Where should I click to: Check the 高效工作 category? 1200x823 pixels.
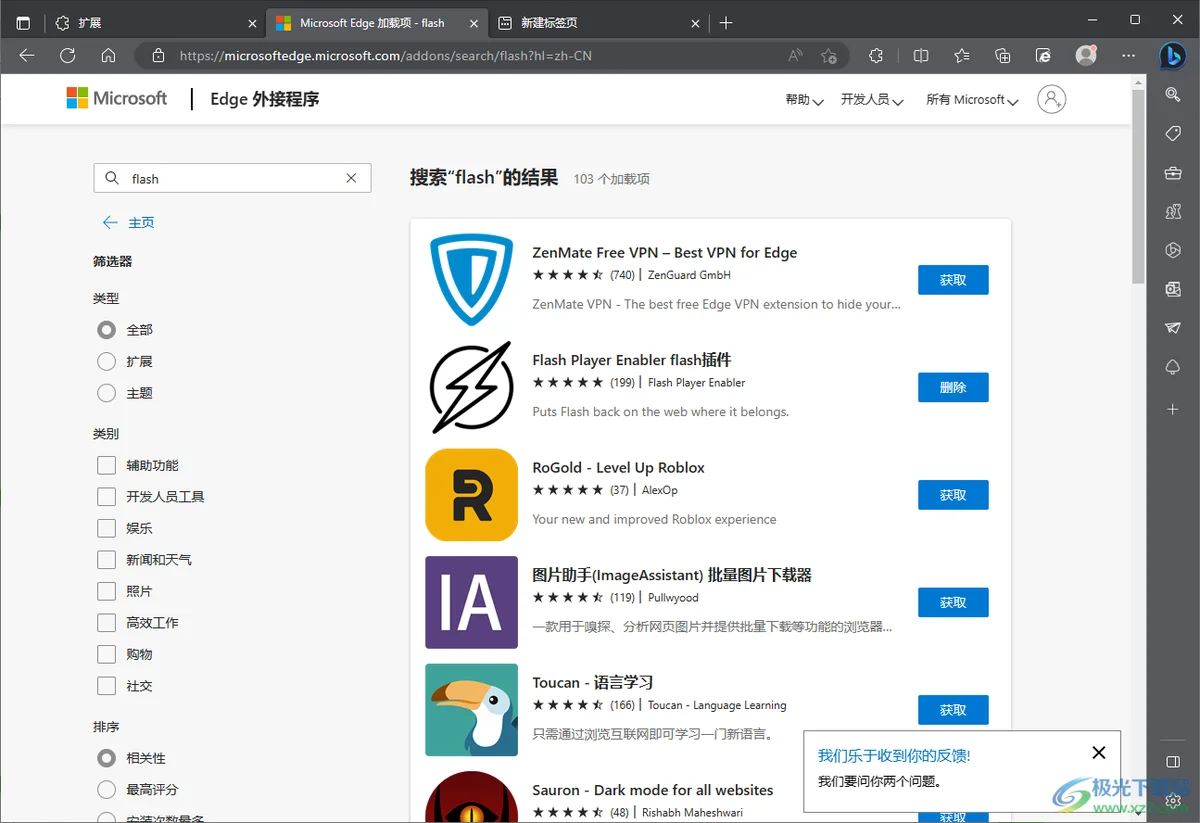pos(107,623)
